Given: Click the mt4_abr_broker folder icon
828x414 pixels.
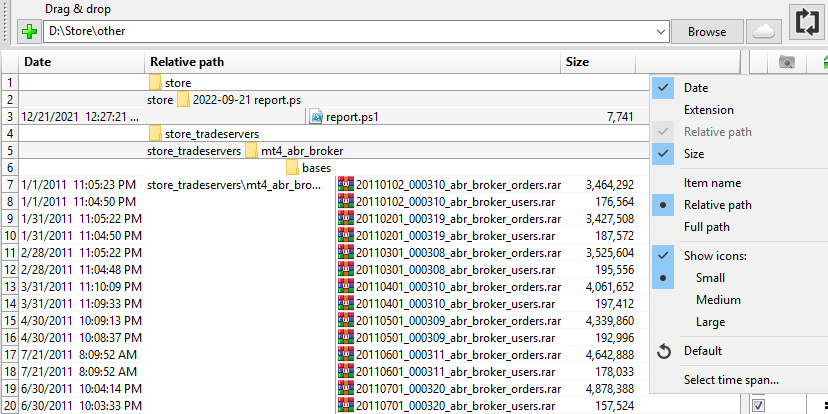Looking at the screenshot, I should (251, 150).
